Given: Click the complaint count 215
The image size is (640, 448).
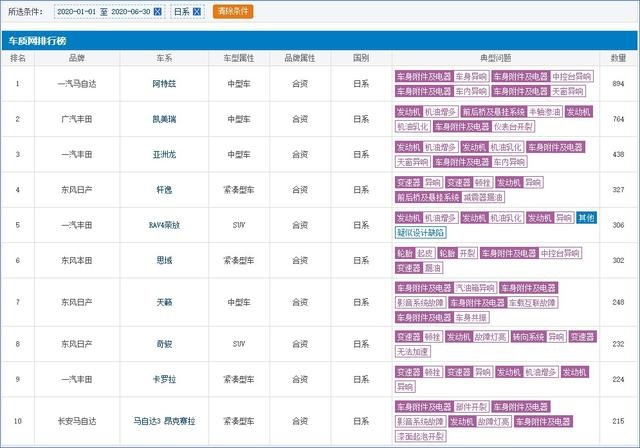Looking at the screenshot, I should pyautogui.click(x=618, y=421).
